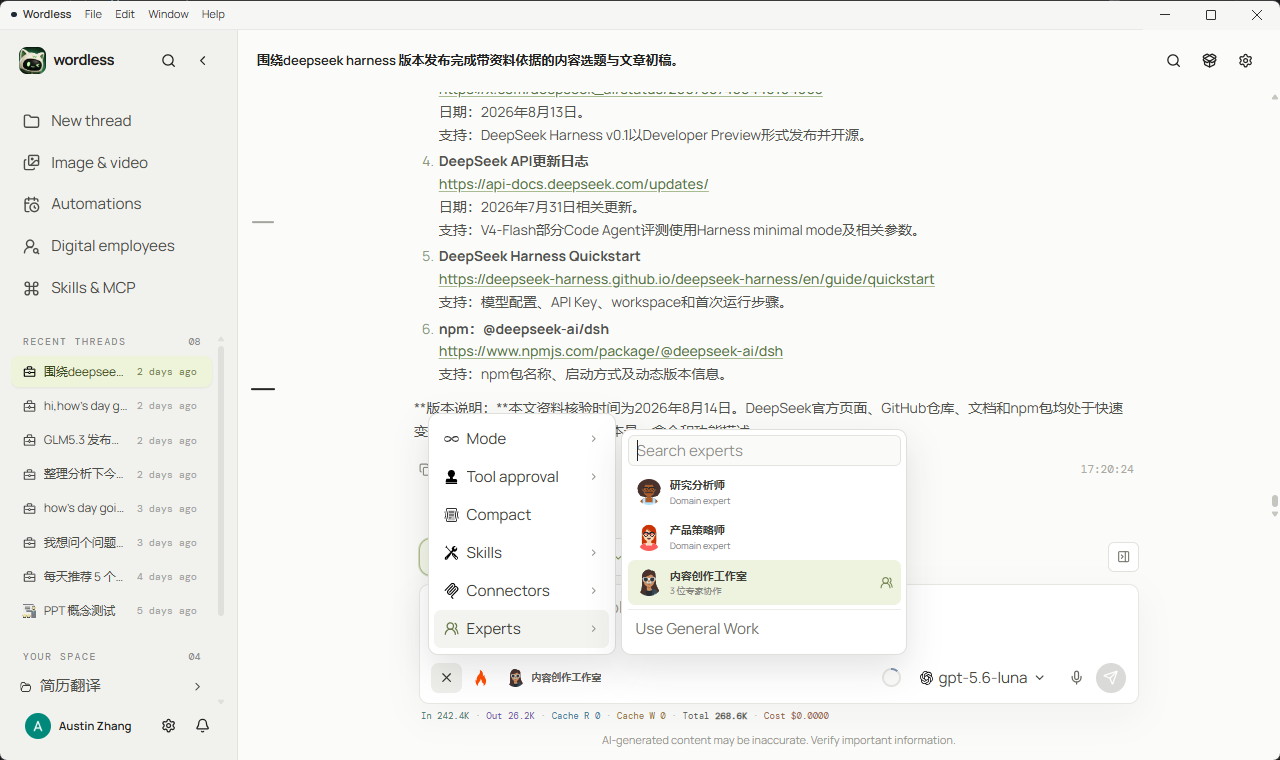Click the Compact icon in menu

point(452,515)
